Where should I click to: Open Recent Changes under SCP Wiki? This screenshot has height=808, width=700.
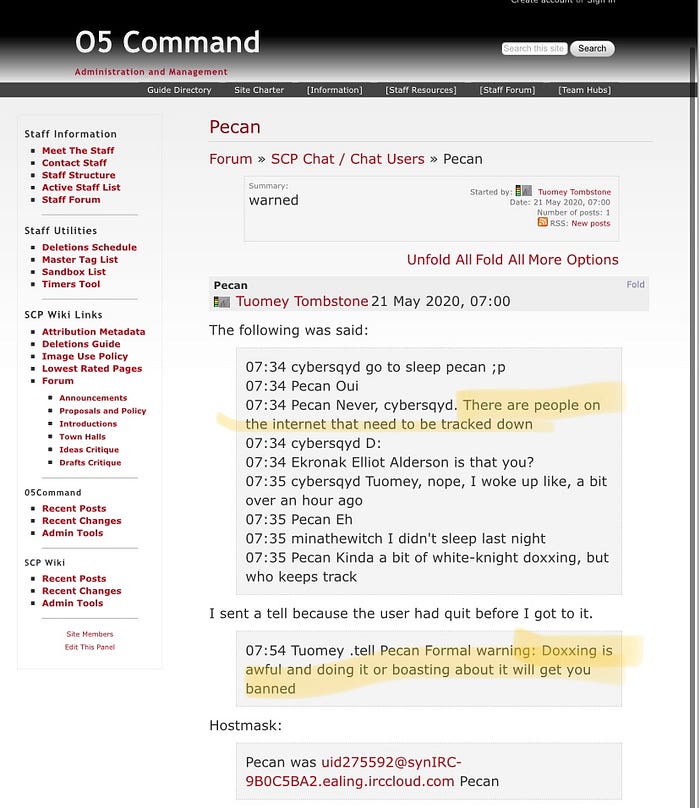[81, 591]
